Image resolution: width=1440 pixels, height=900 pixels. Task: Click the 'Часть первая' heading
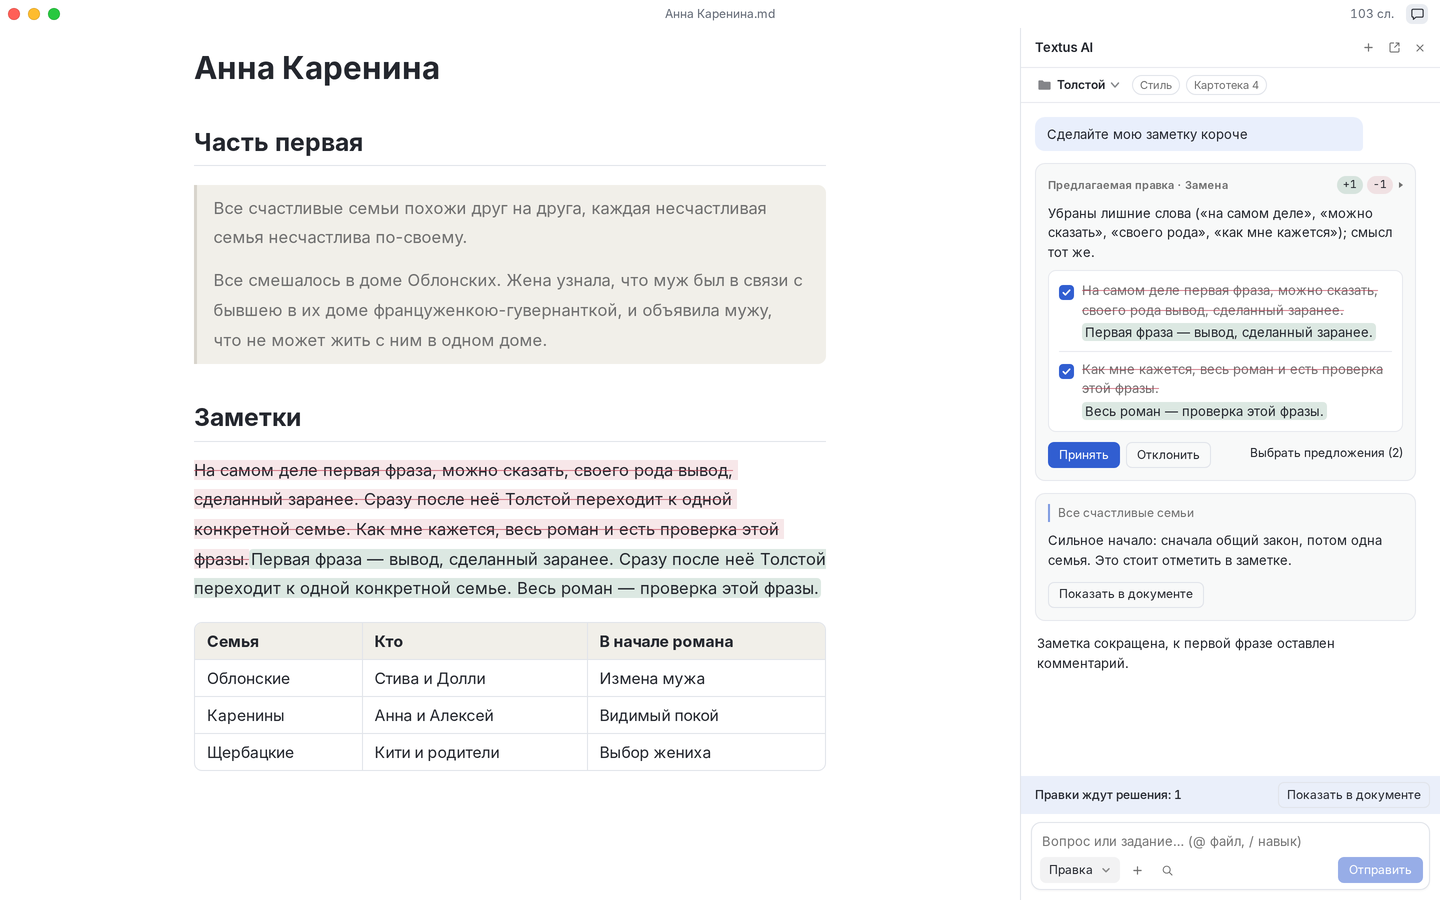point(278,143)
